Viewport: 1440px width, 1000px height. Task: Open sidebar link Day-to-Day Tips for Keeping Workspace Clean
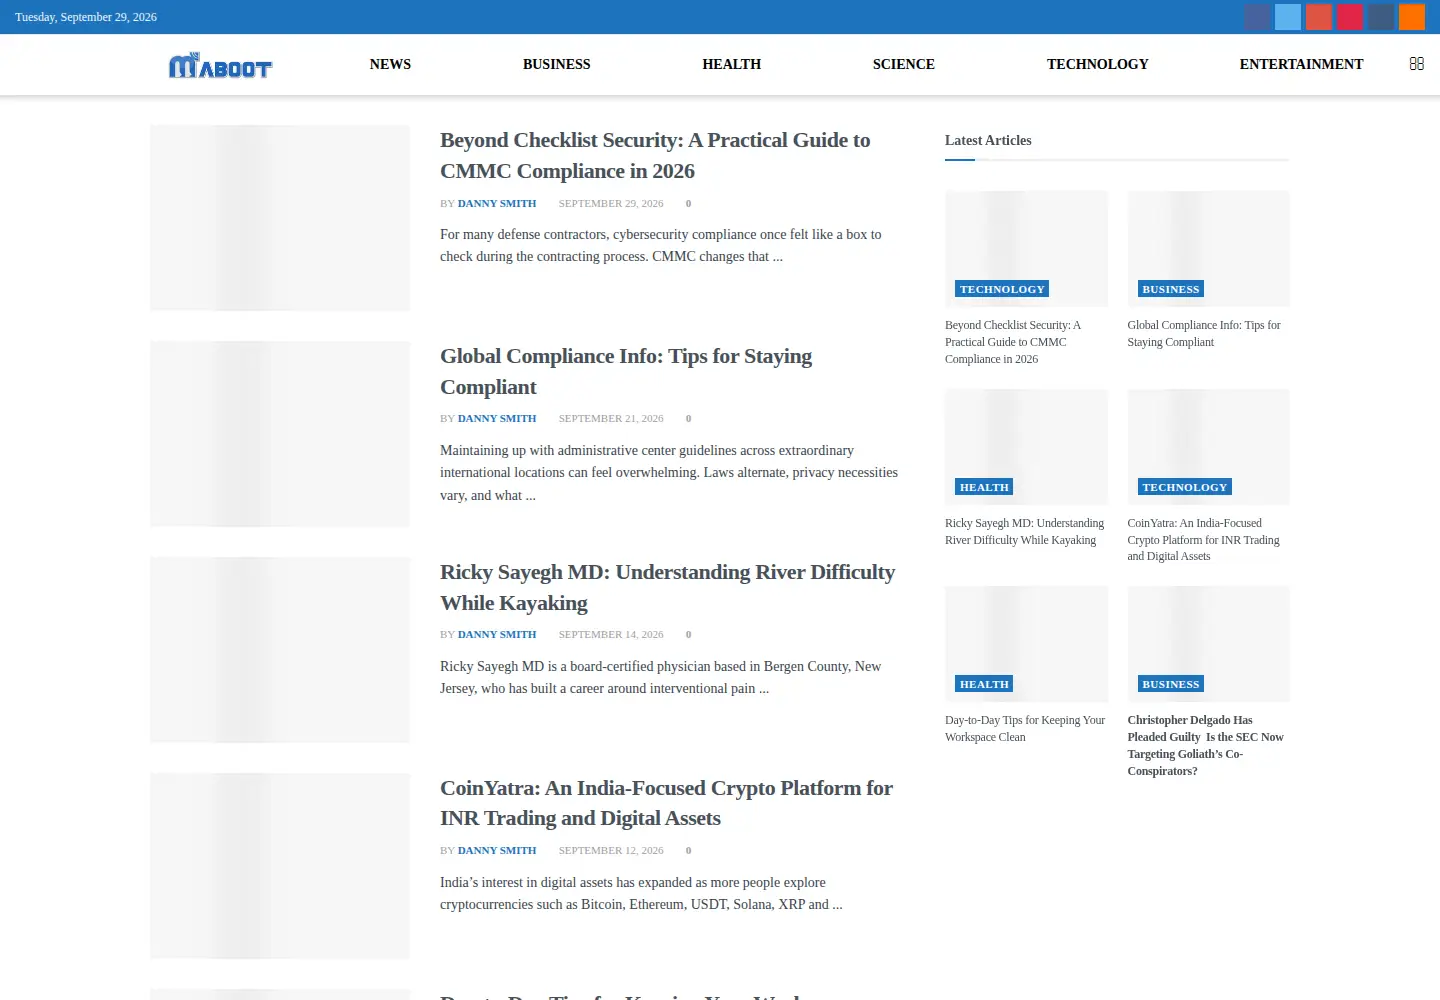(1025, 728)
